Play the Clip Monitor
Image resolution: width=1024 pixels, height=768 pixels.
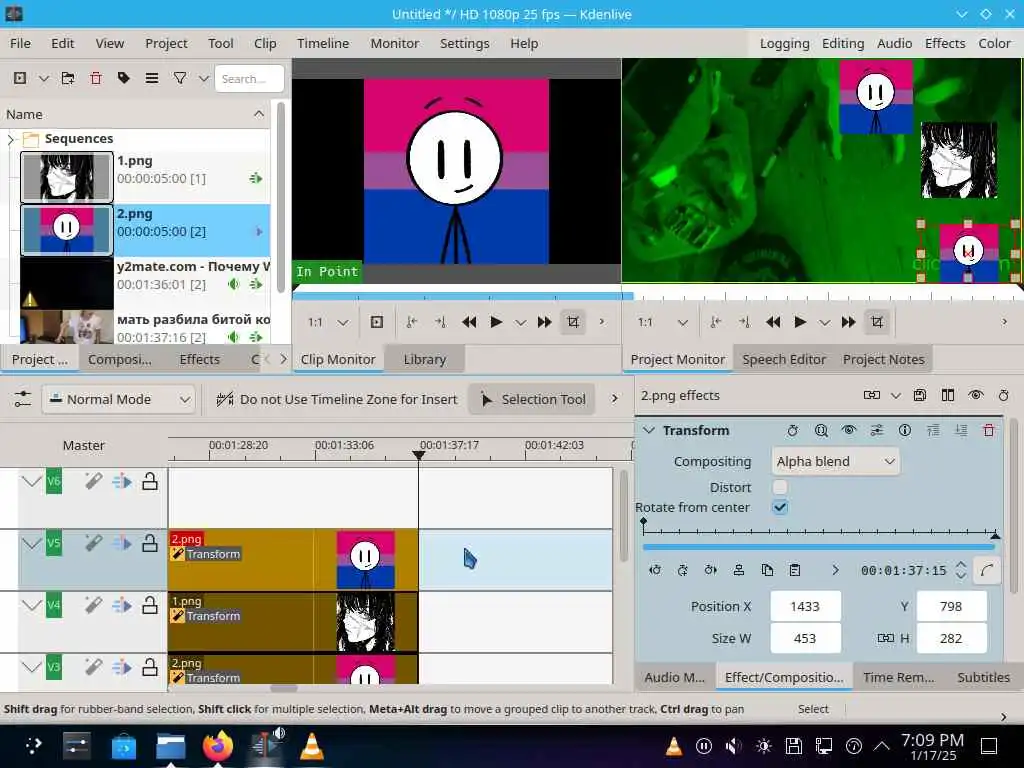[496, 322]
